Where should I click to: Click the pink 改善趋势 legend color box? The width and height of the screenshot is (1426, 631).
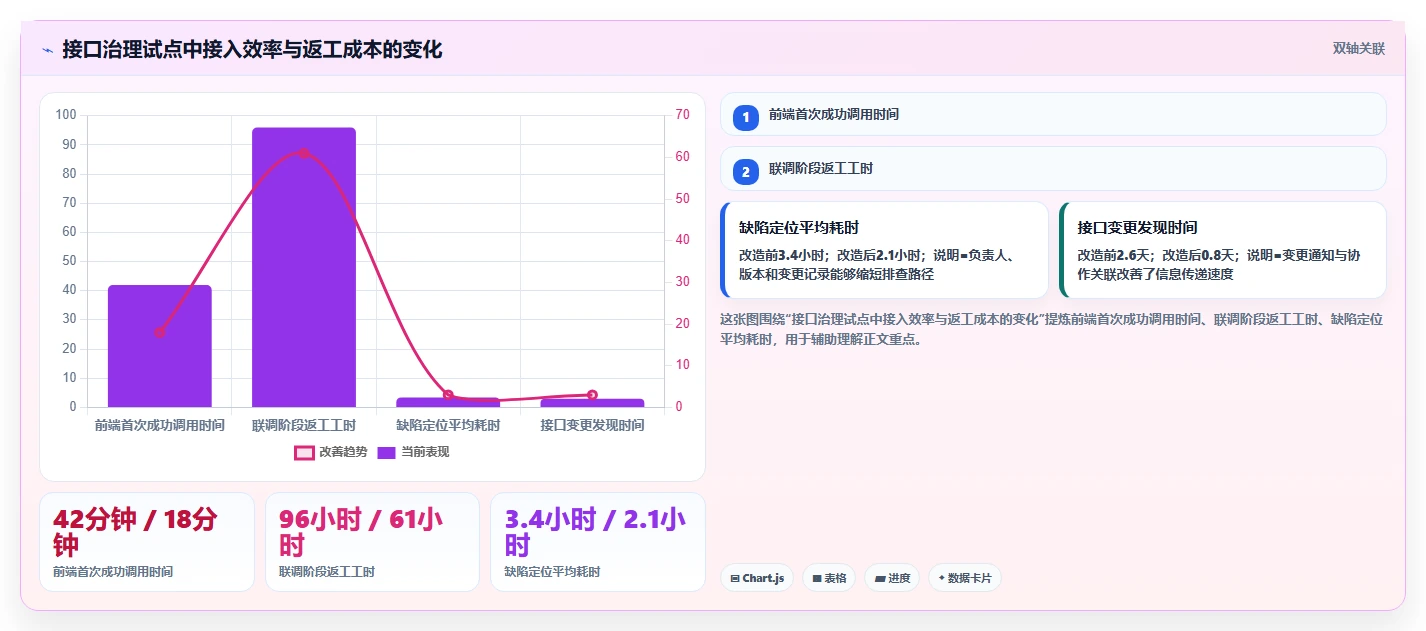tap(304, 452)
